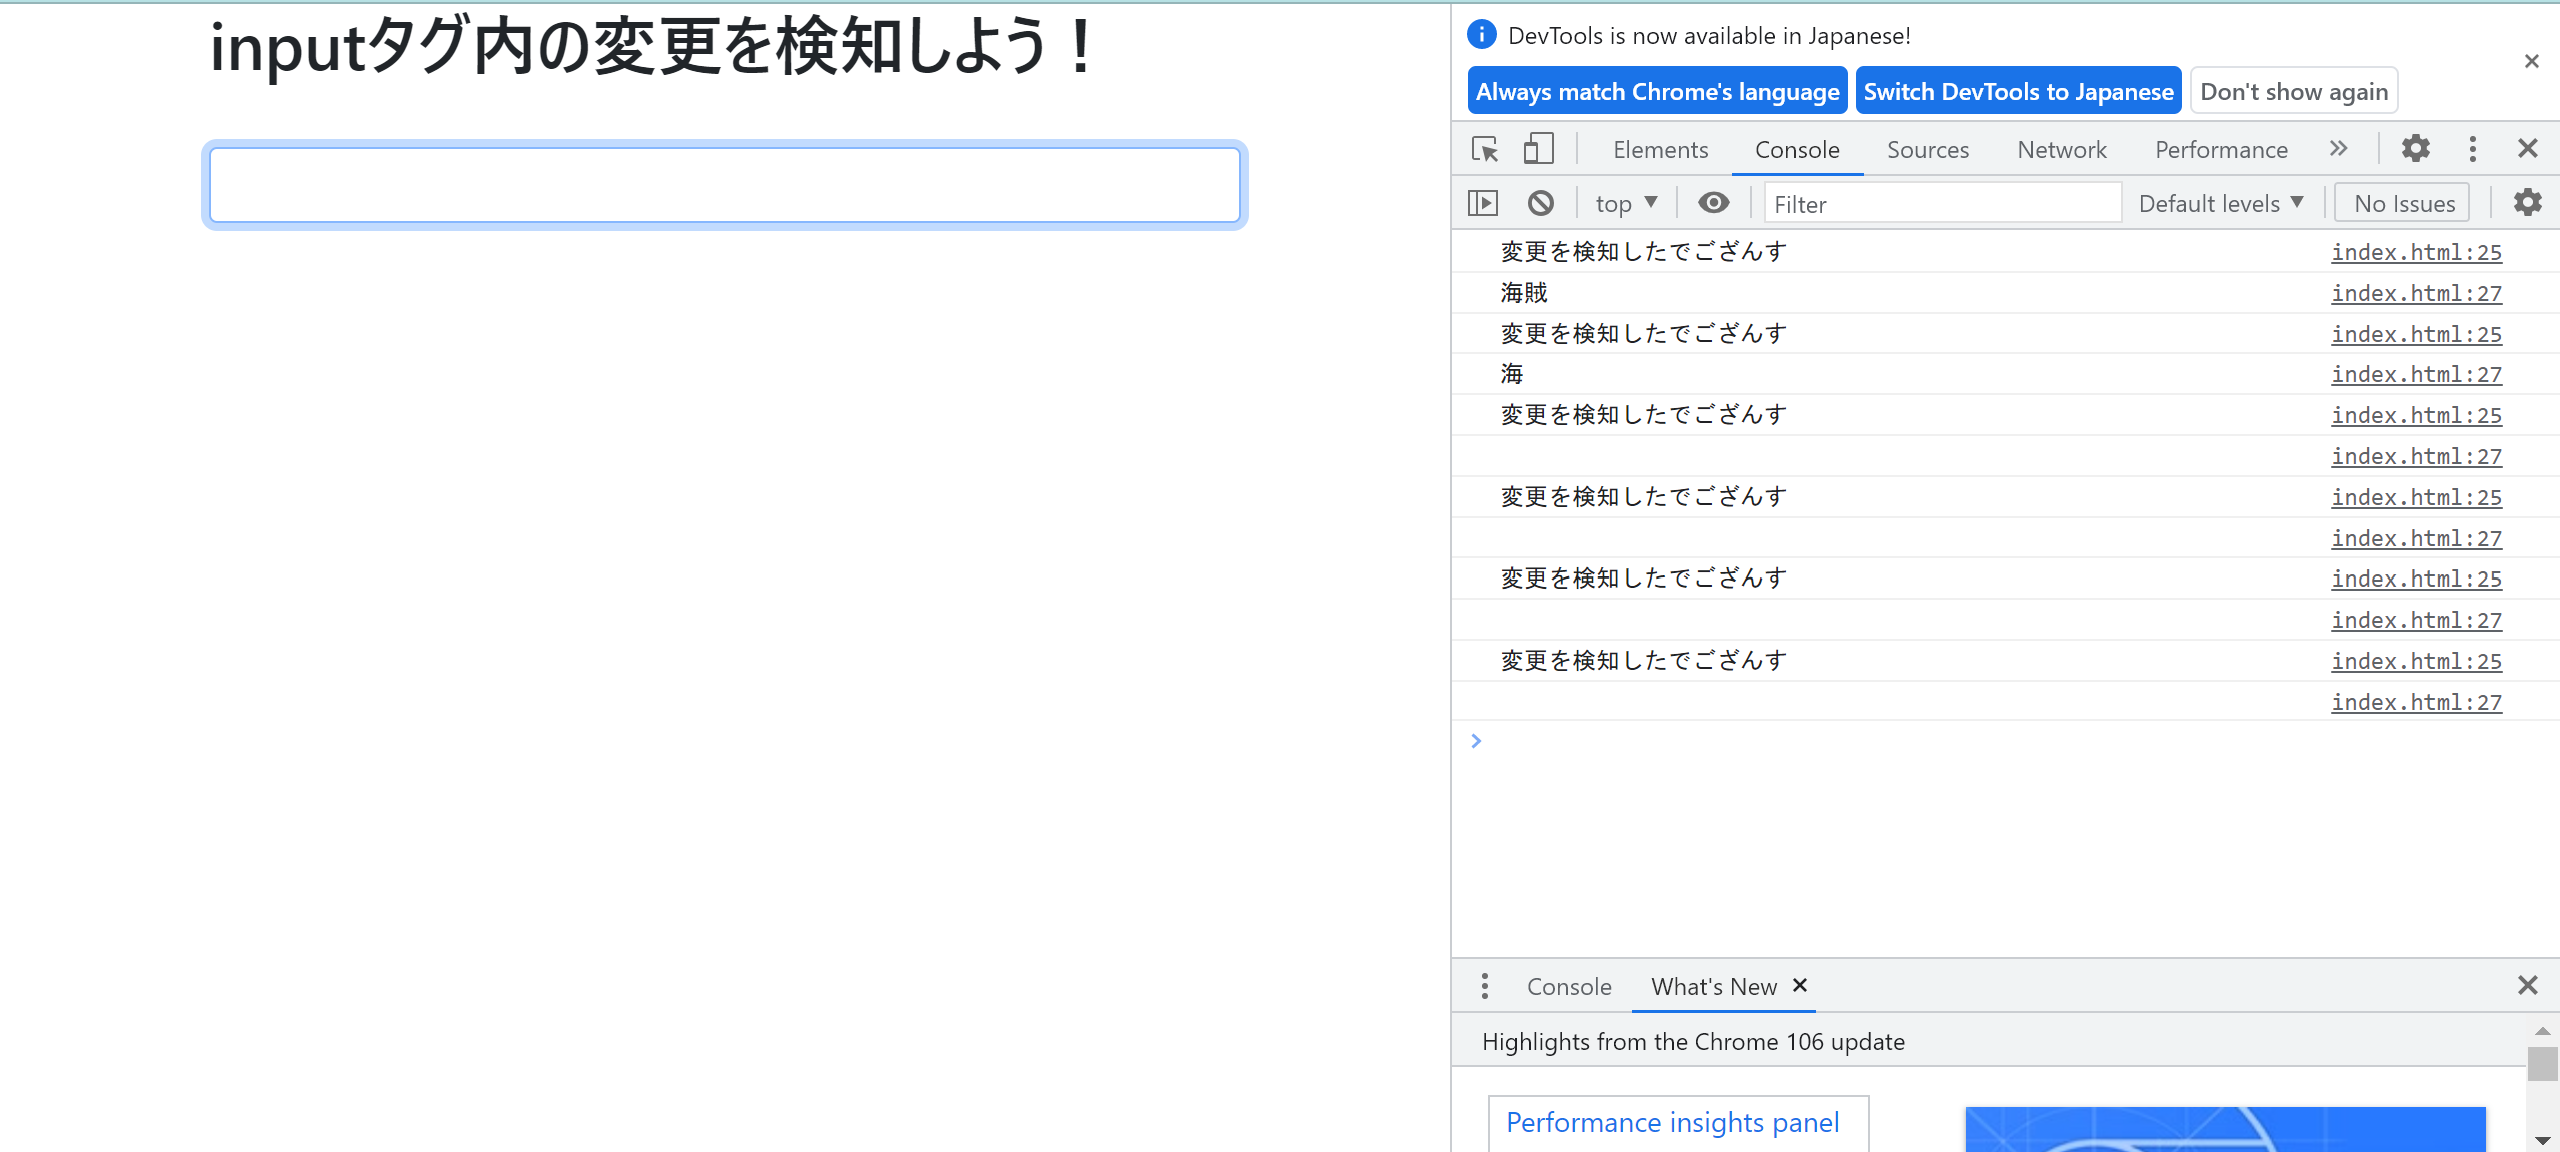Open the index.html:25 source link
Screen dimensions: 2560x1152
pyautogui.click(x=2416, y=251)
